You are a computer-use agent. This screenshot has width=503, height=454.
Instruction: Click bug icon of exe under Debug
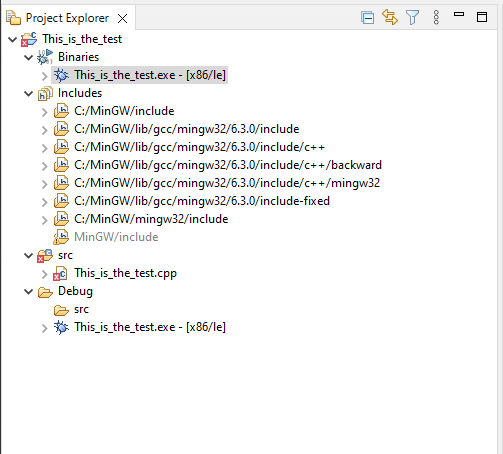coord(61,327)
